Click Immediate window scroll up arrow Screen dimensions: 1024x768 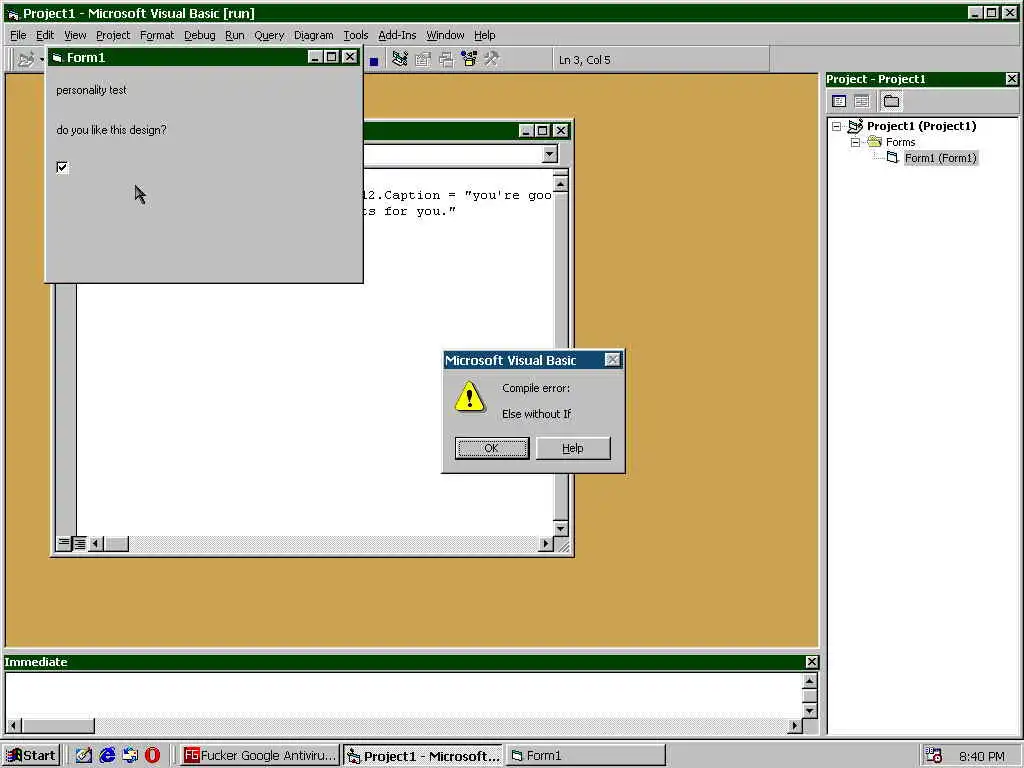(x=809, y=681)
